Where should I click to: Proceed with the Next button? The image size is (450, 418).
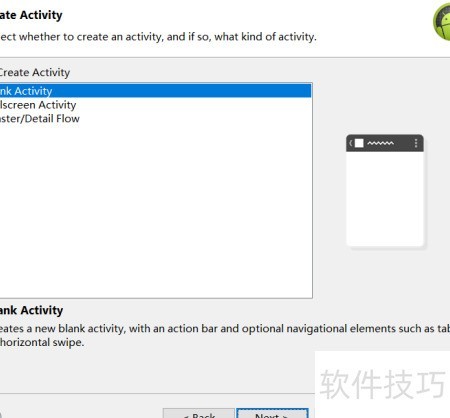(x=272, y=413)
